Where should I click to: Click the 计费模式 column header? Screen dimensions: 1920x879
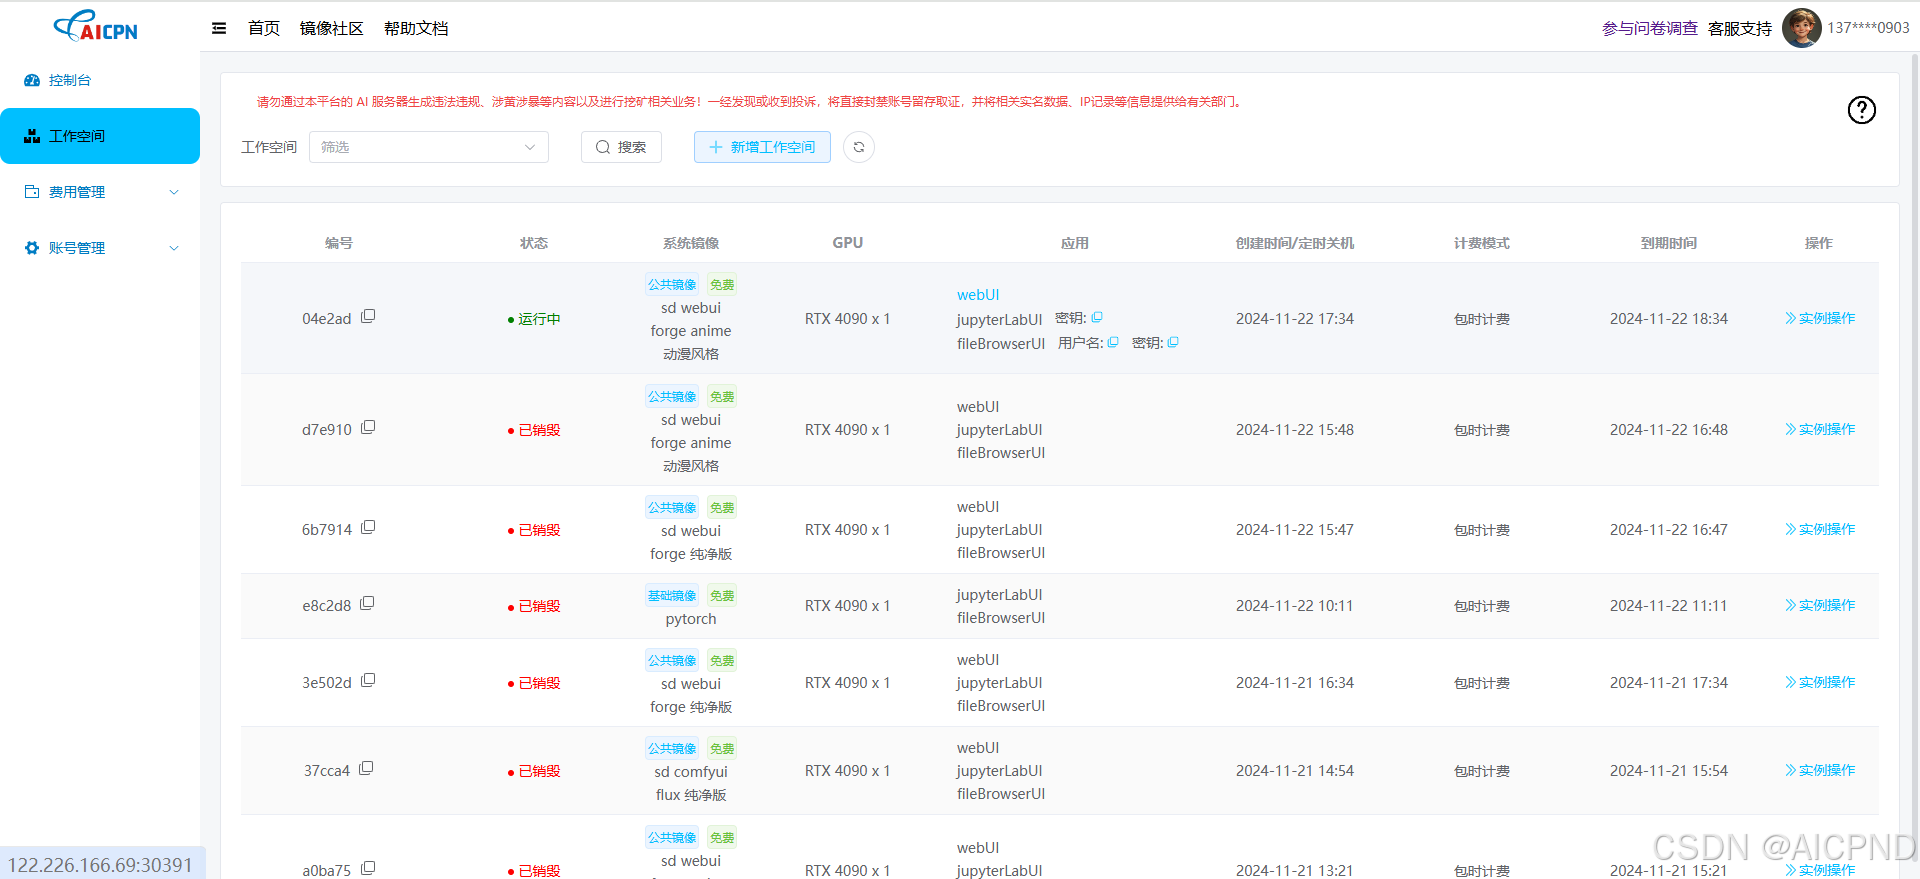[x=1481, y=243]
